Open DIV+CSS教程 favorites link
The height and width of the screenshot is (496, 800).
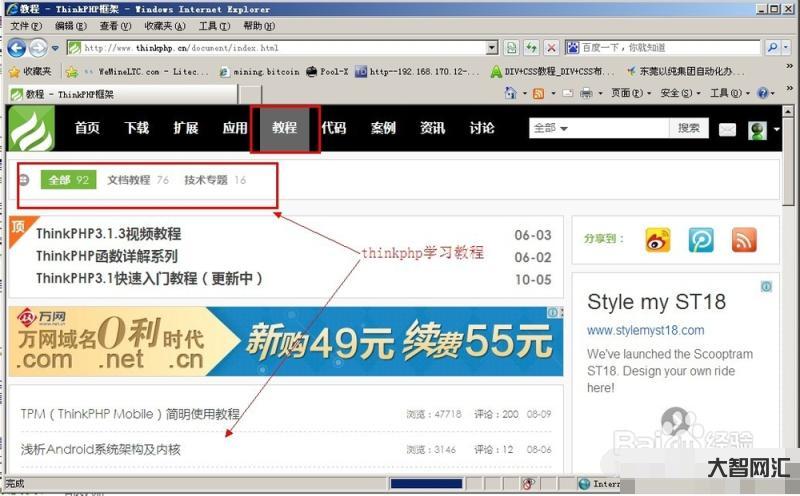tap(553, 72)
